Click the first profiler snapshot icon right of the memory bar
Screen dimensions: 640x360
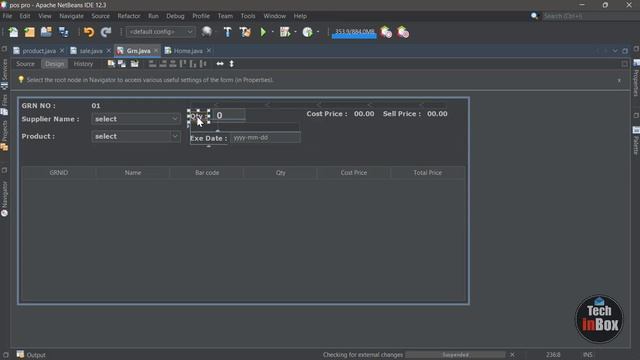pos(386,32)
